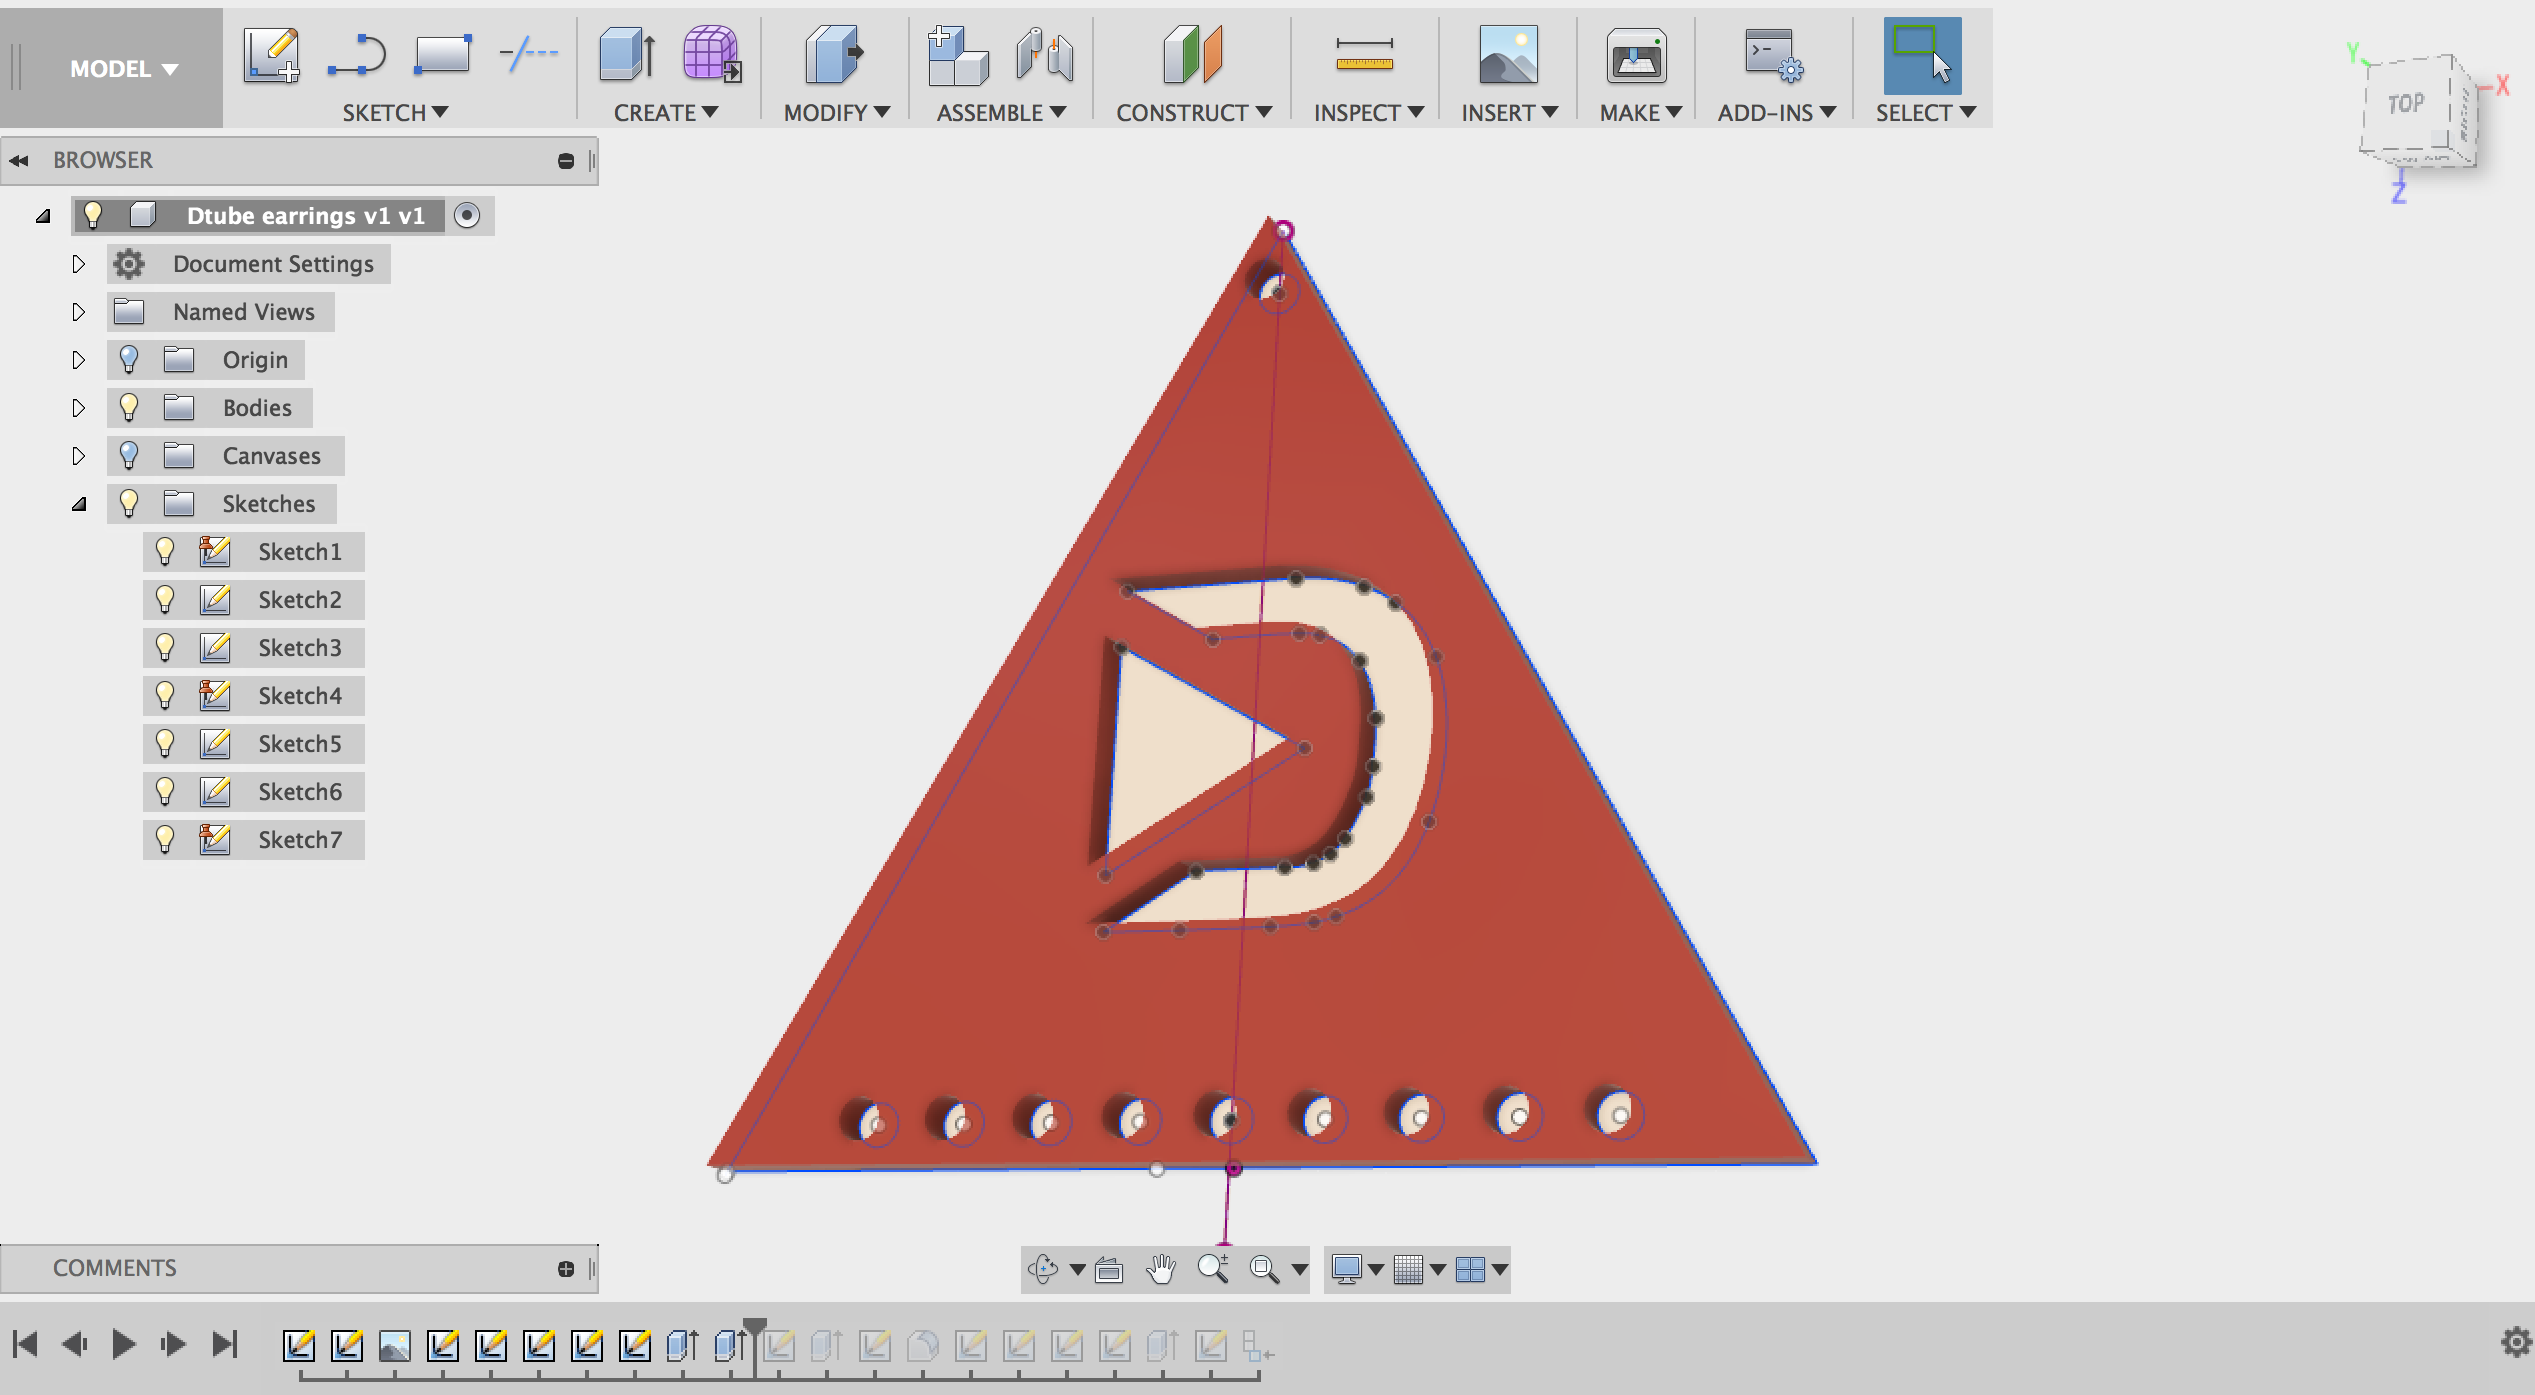2535x1395 pixels.
Task: Click the Grid and Snaps icon
Action: pos(1408,1269)
